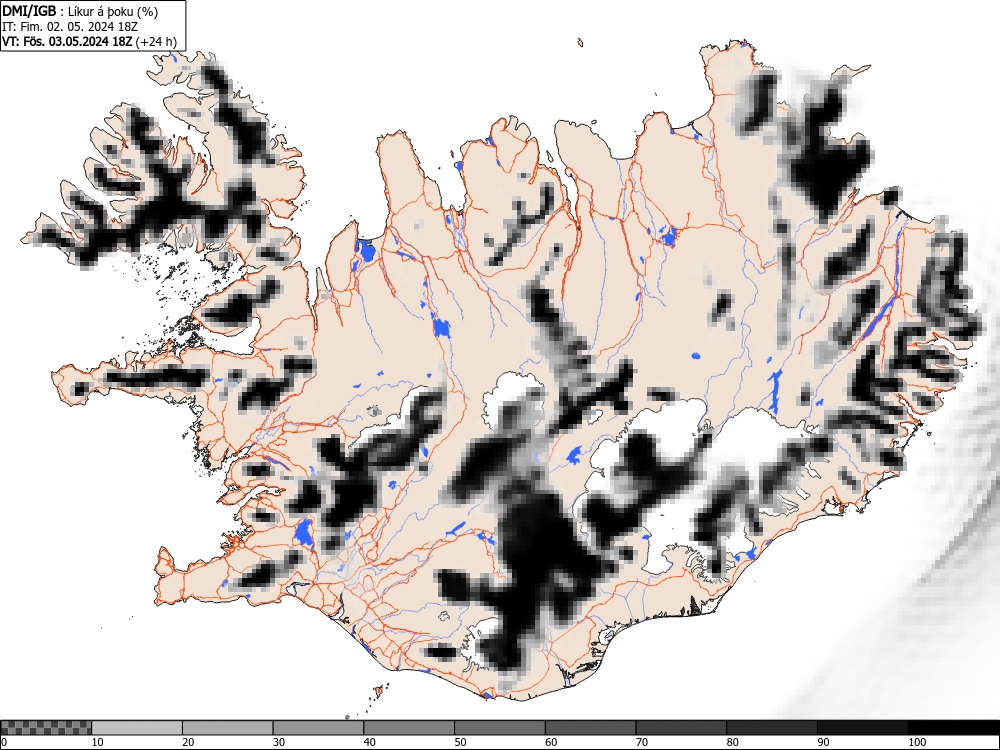
Task: Select the 60–70 percent legend swatch
Action: click(x=590, y=728)
